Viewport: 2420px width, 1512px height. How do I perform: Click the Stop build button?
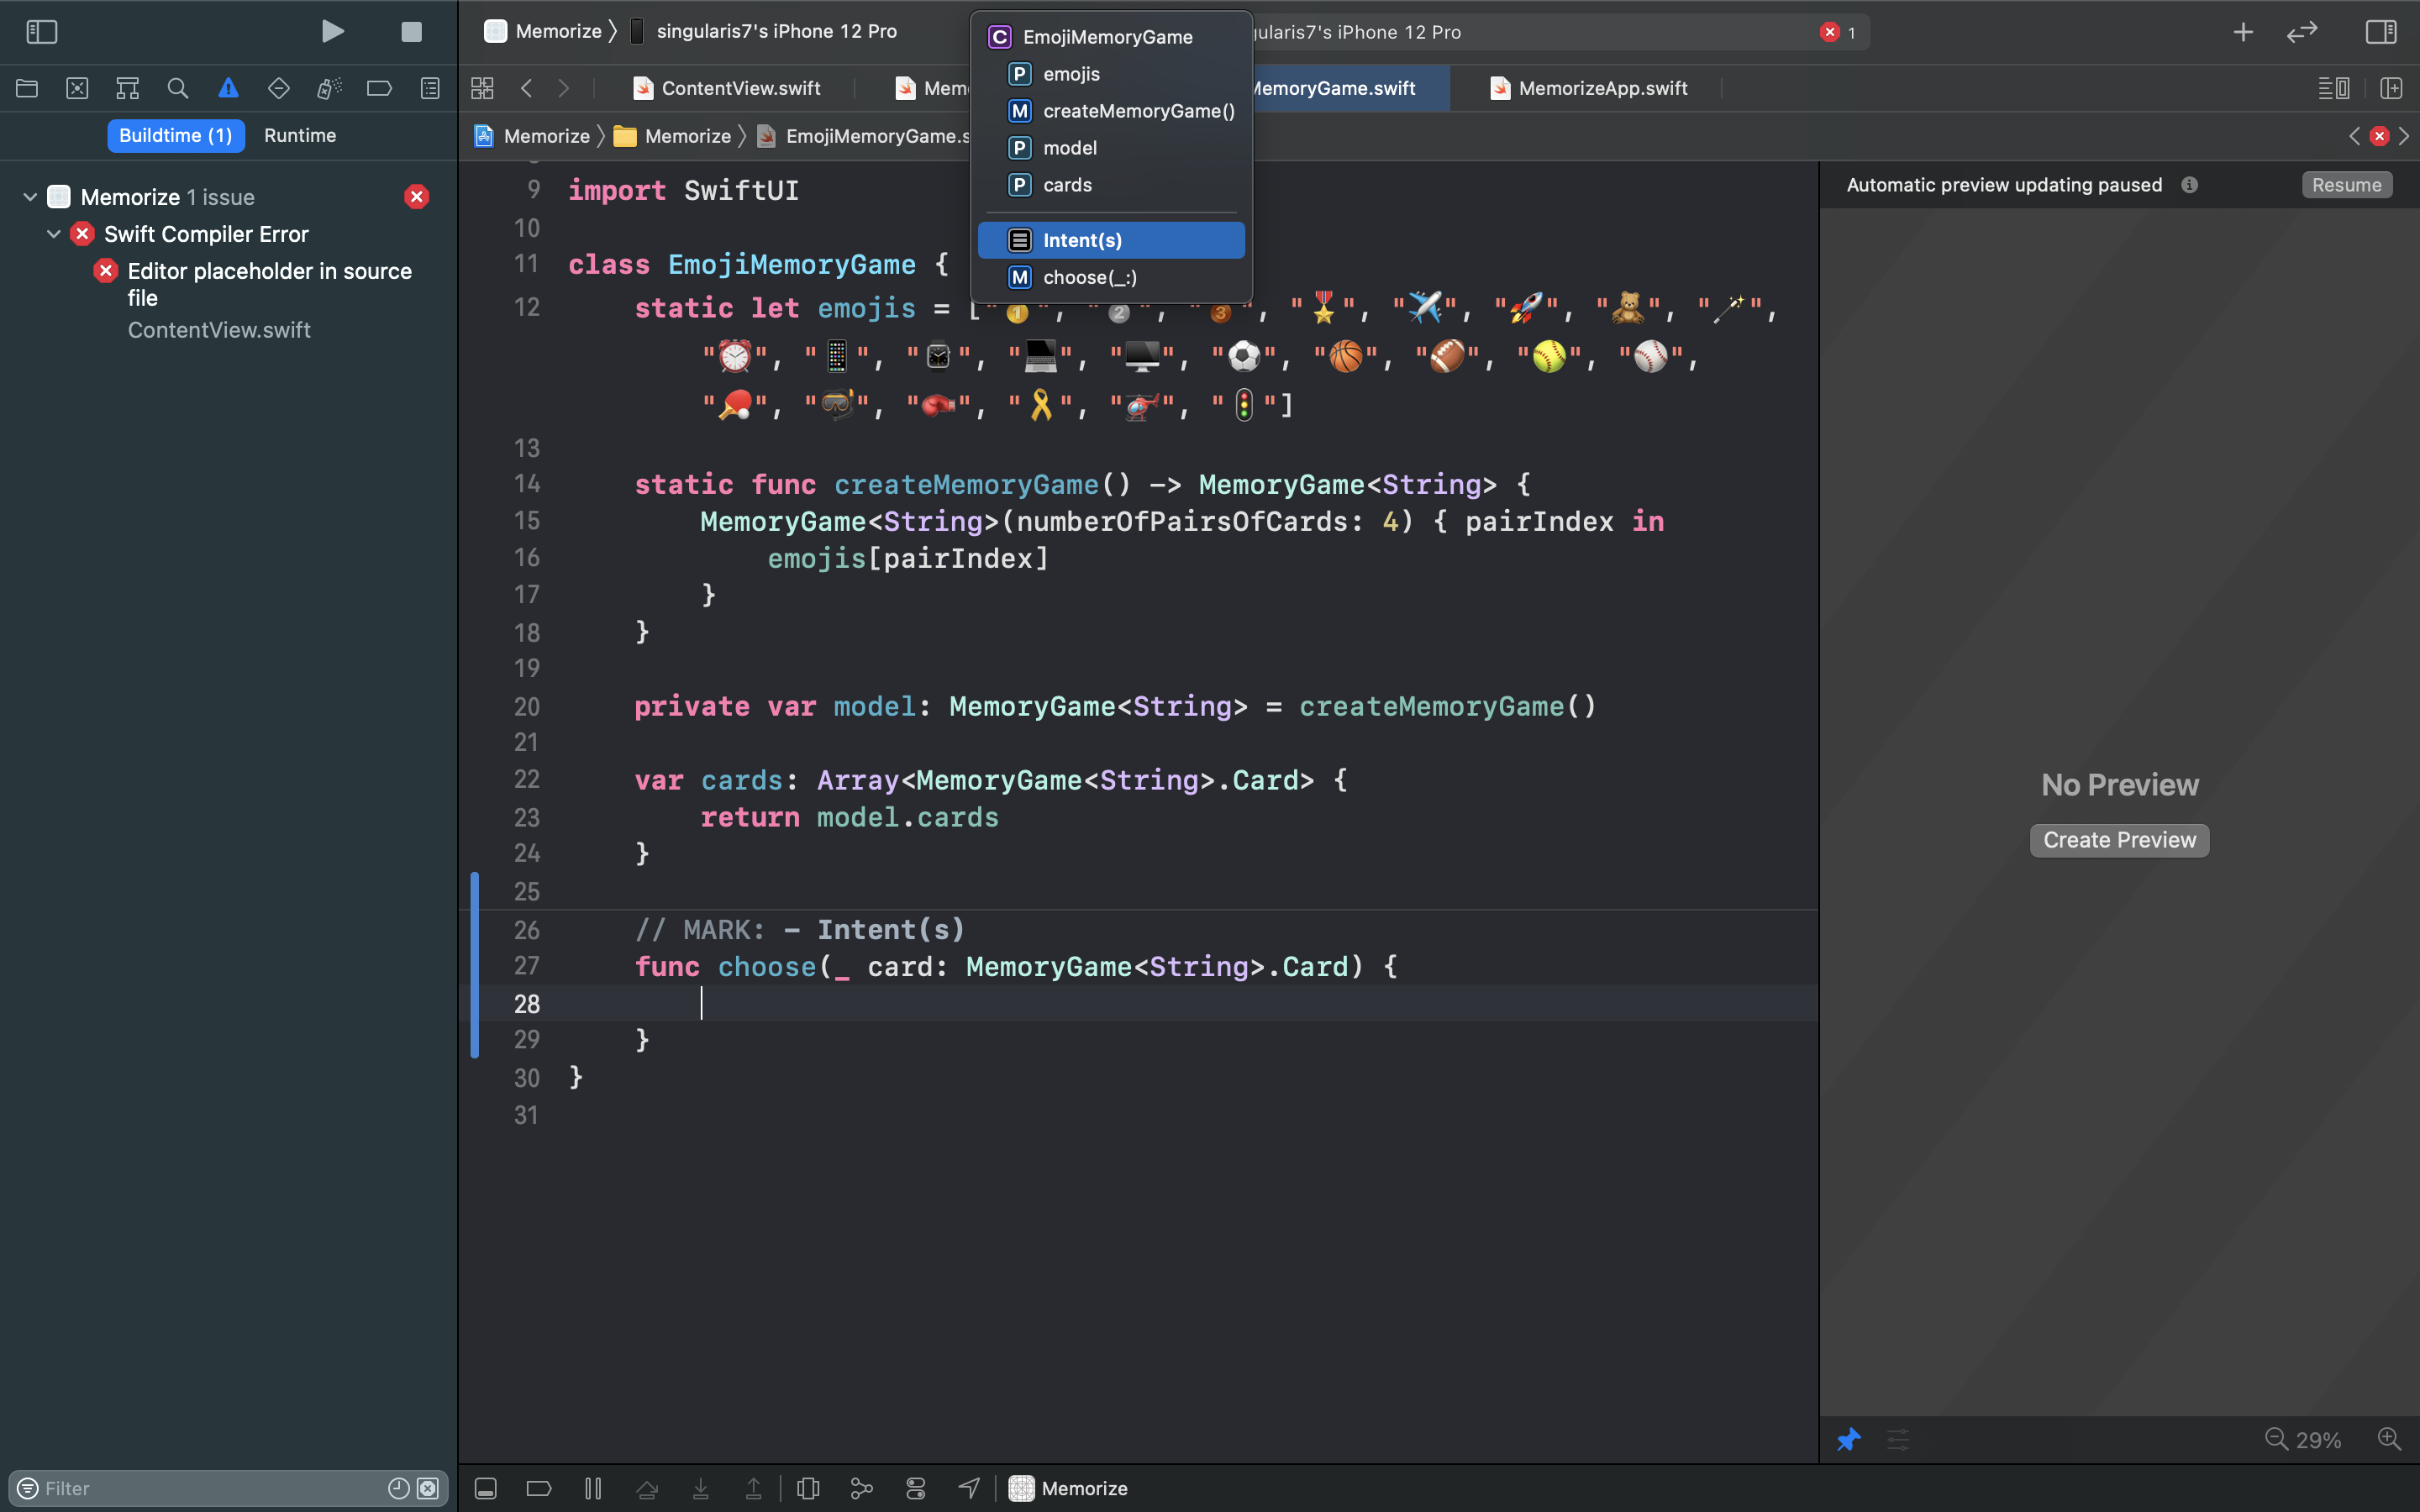click(x=411, y=32)
